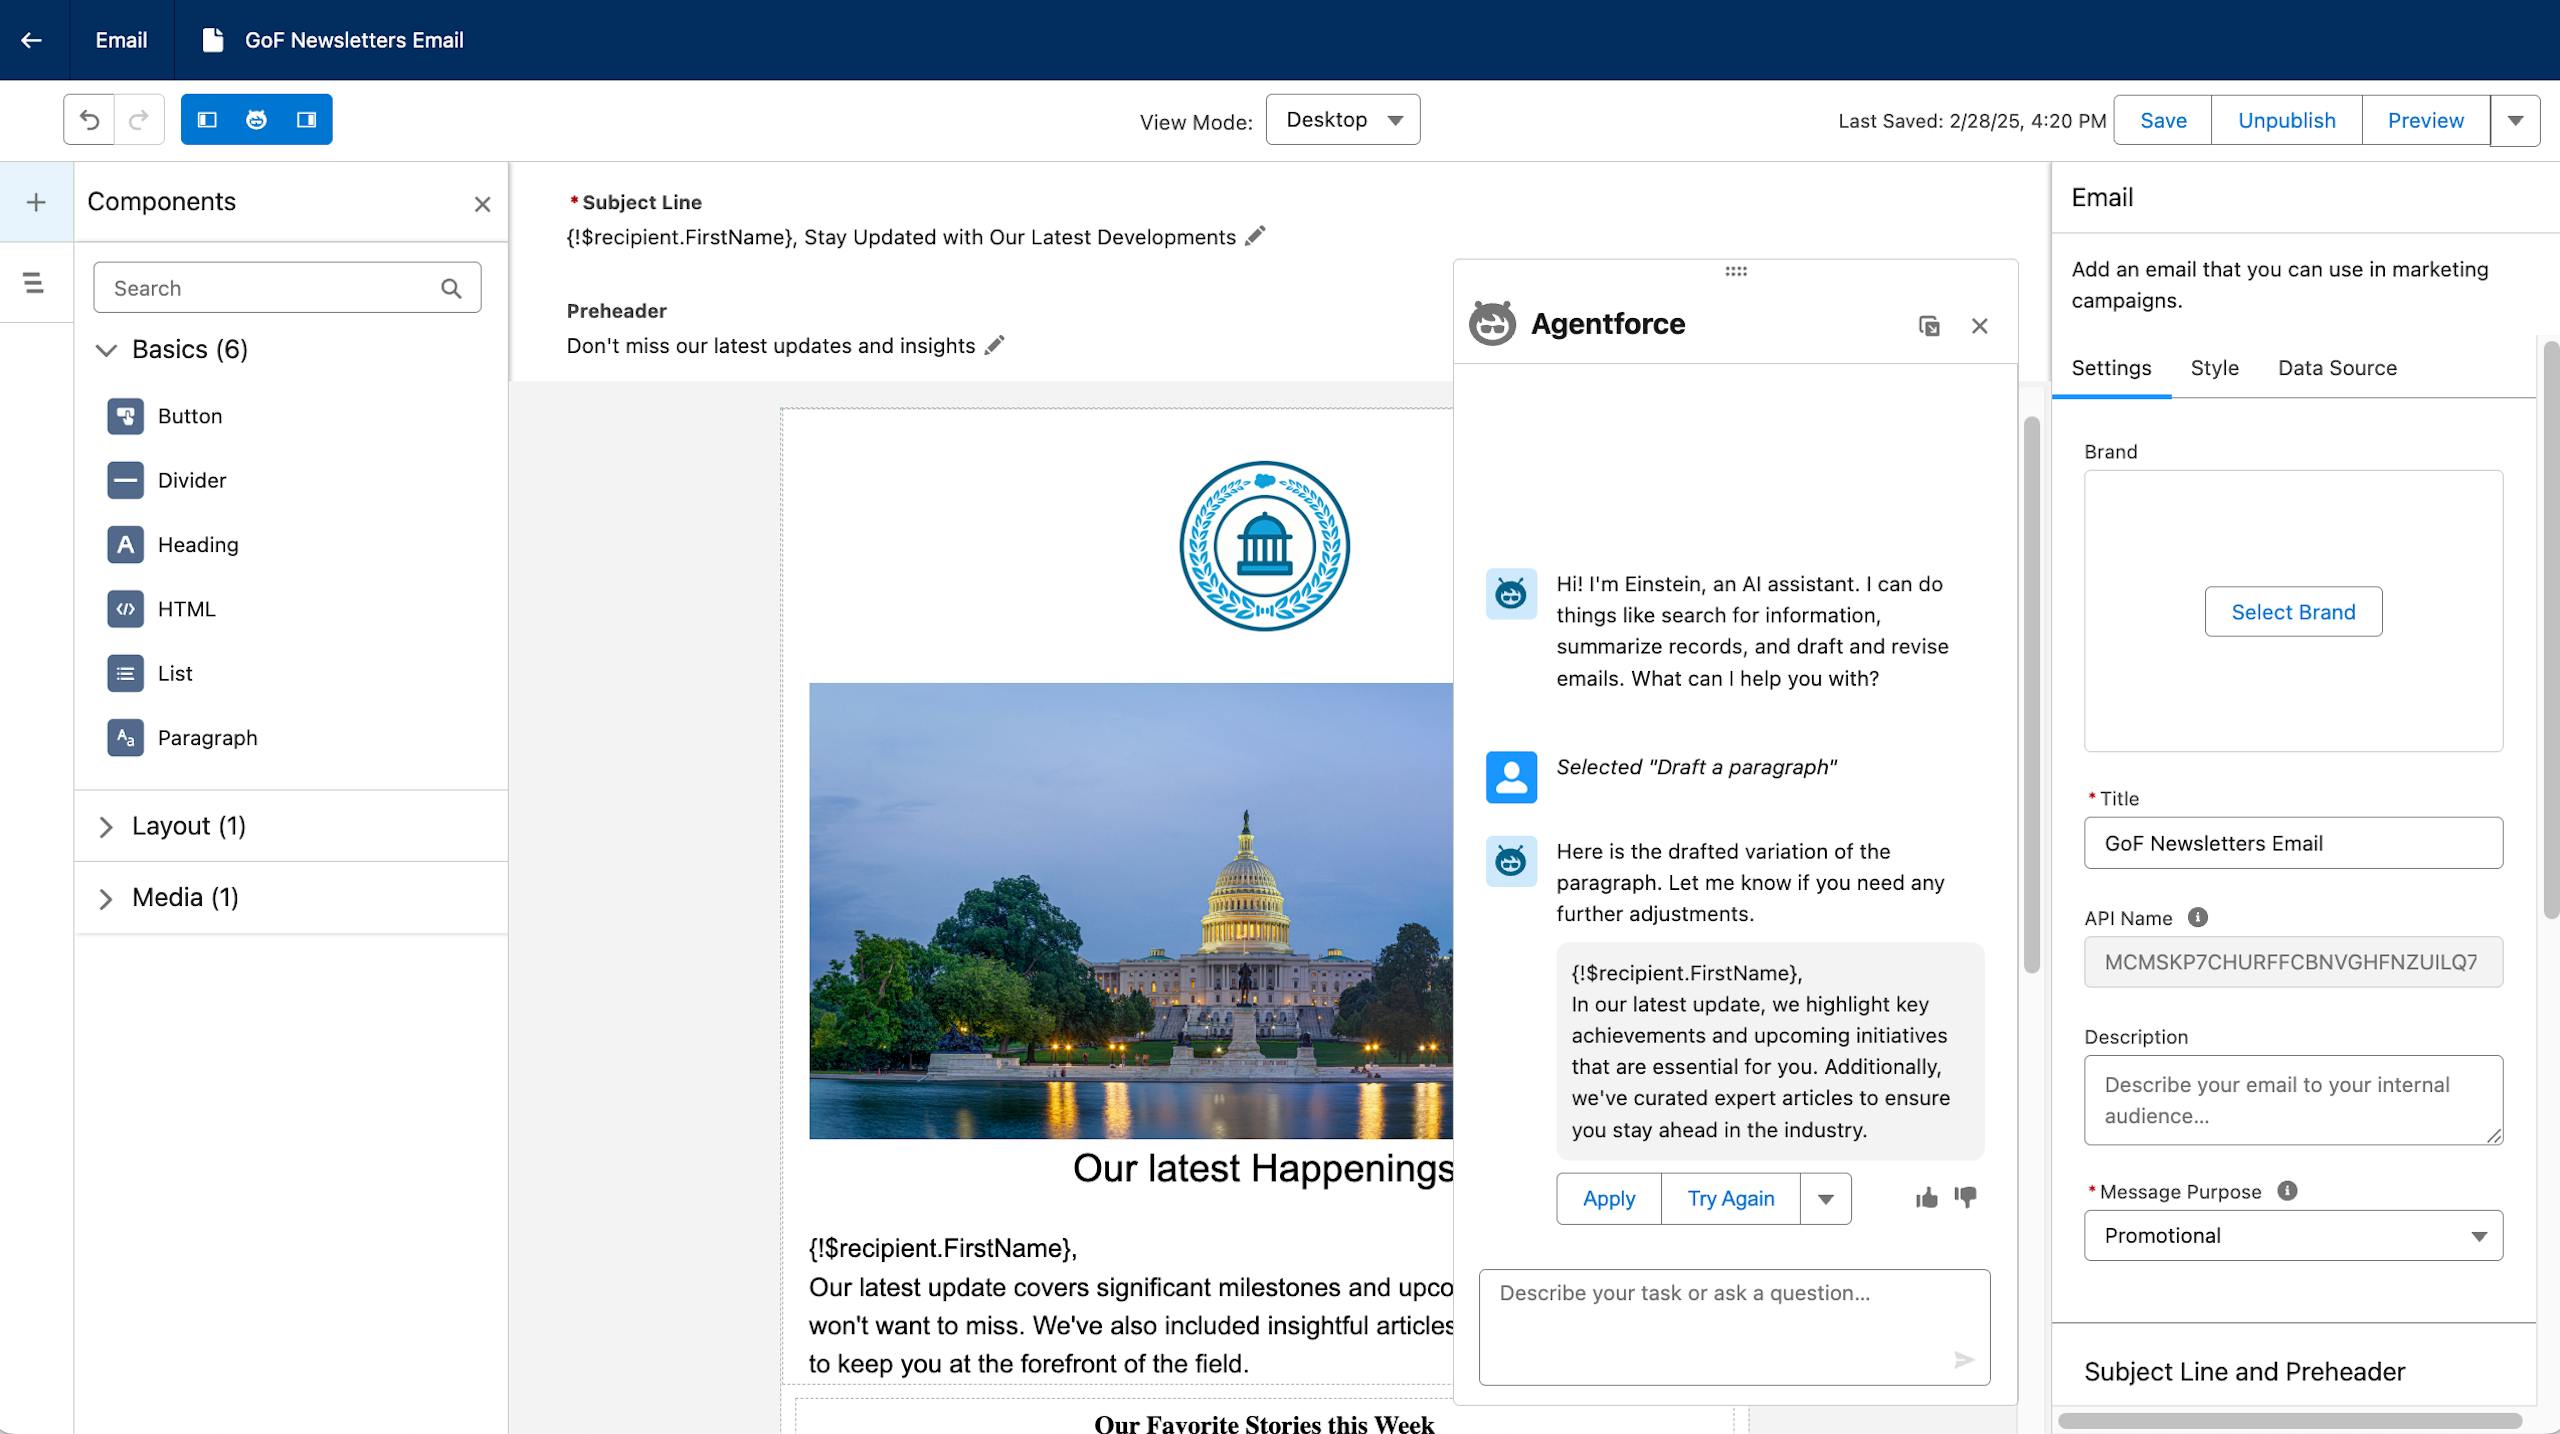
Task: Open the View Mode Desktop dropdown
Action: tap(1342, 120)
